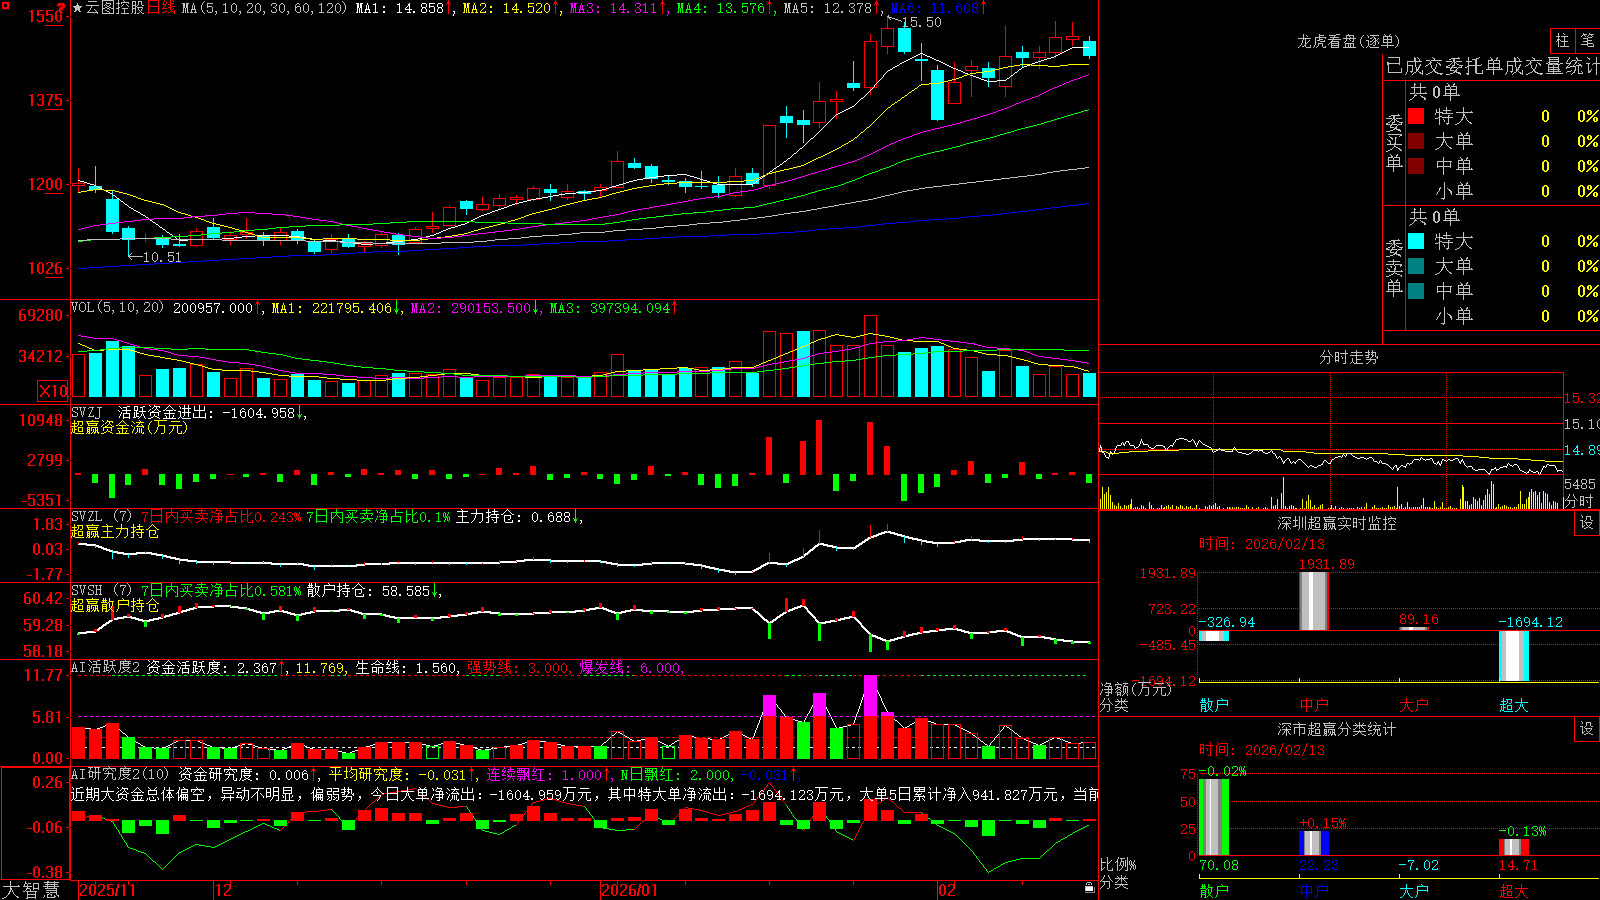Open 设 settings for 深圳超赢实时监控

[x=1587, y=523]
